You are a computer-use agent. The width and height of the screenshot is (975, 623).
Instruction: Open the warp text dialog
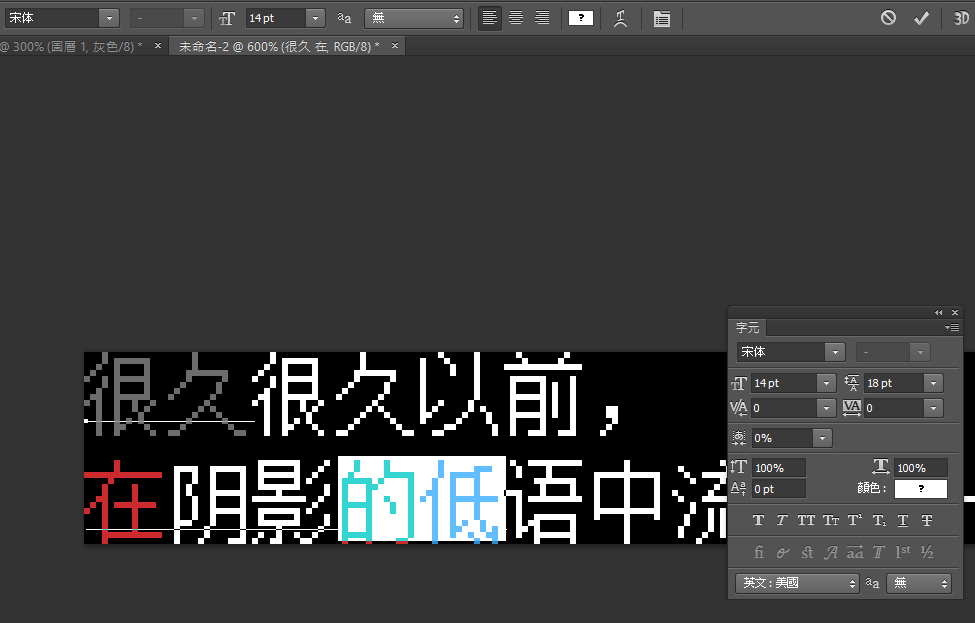(x=620, y=19)
